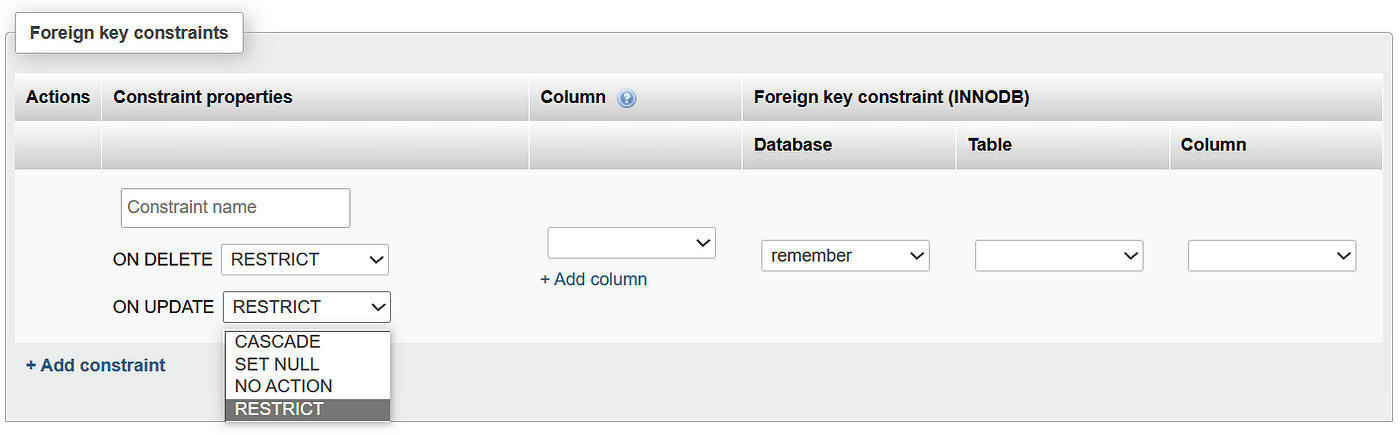
Task: Click the + Add column link
Action: tap(594, 279)
